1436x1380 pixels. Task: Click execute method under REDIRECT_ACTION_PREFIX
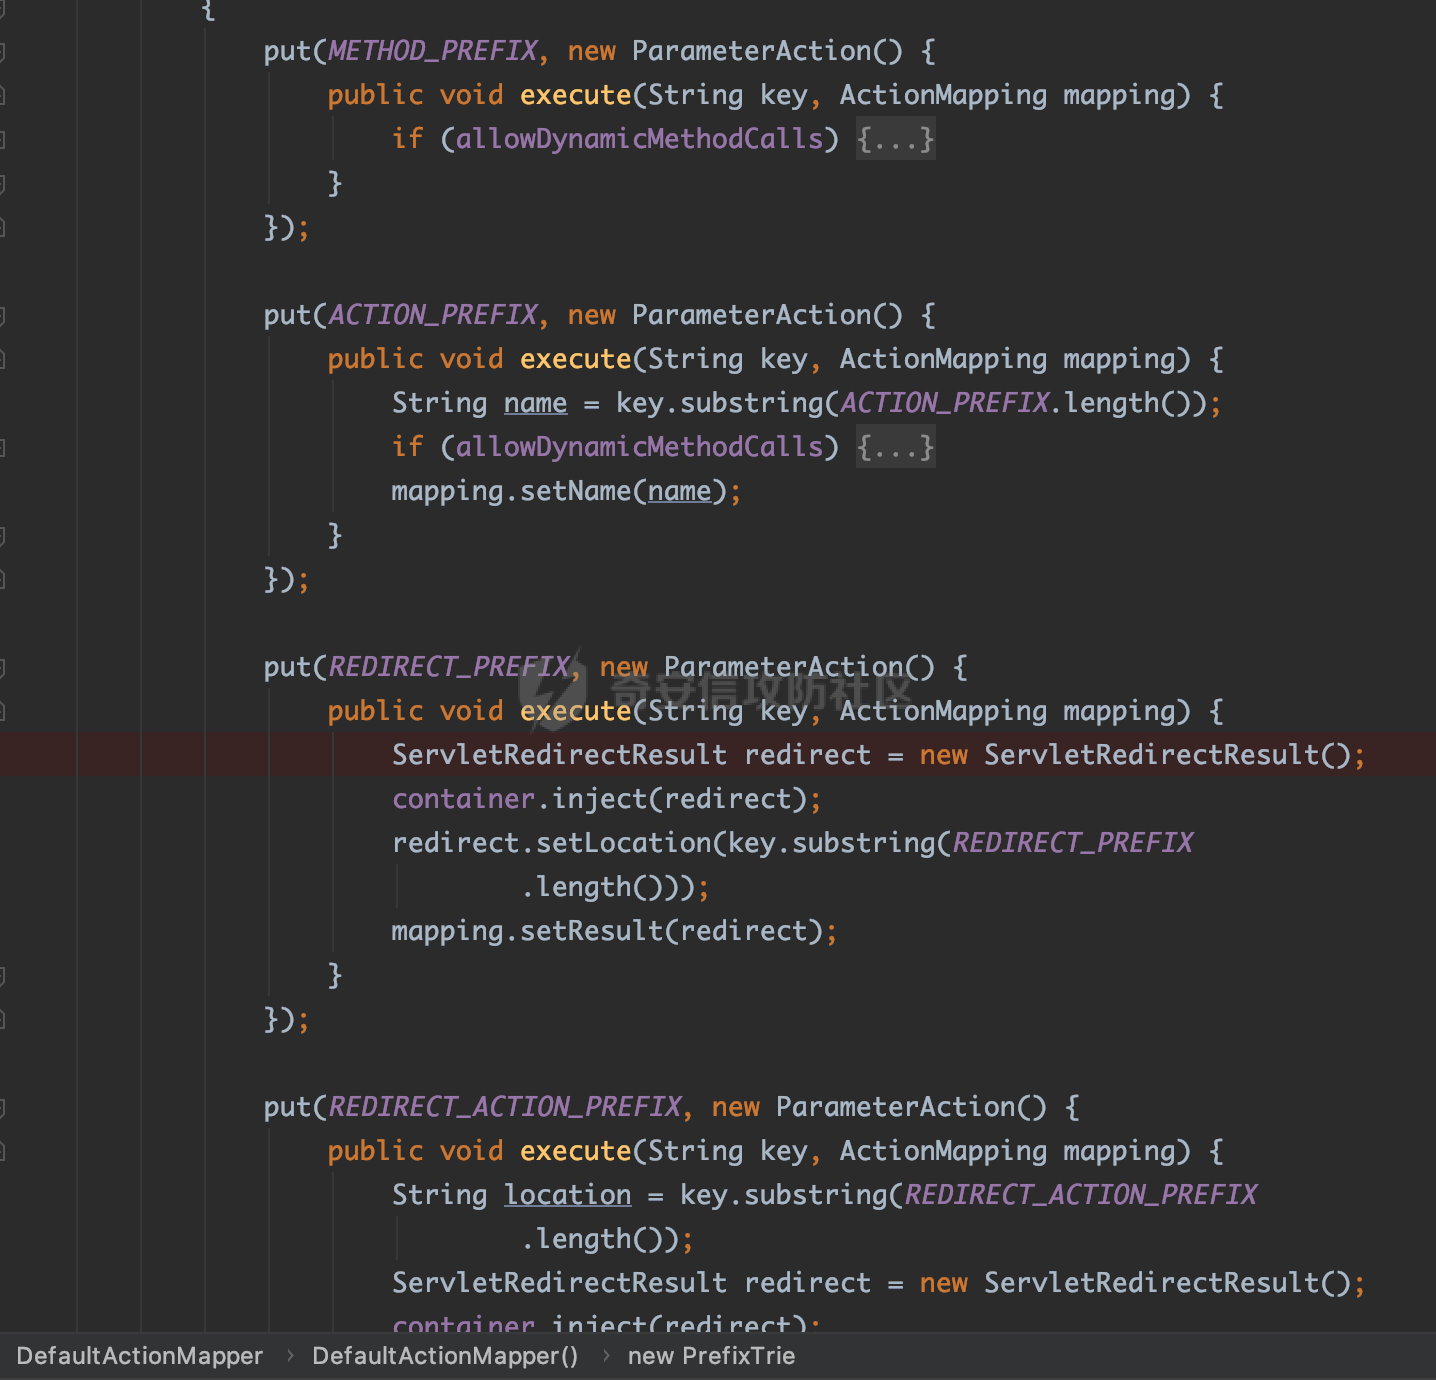[x=575, y=1151]
